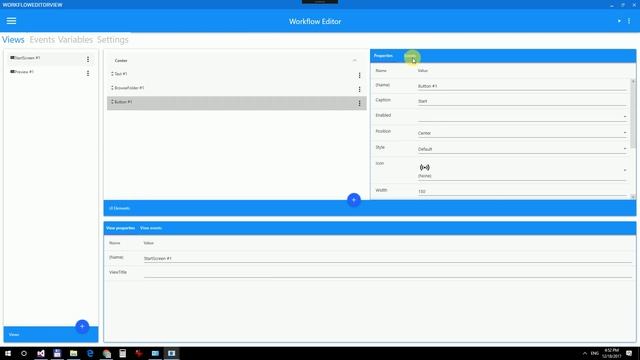Switch to the View events tab
This screenshot has width=640, height=360.
pyautogui.click(x=151, y=228)
